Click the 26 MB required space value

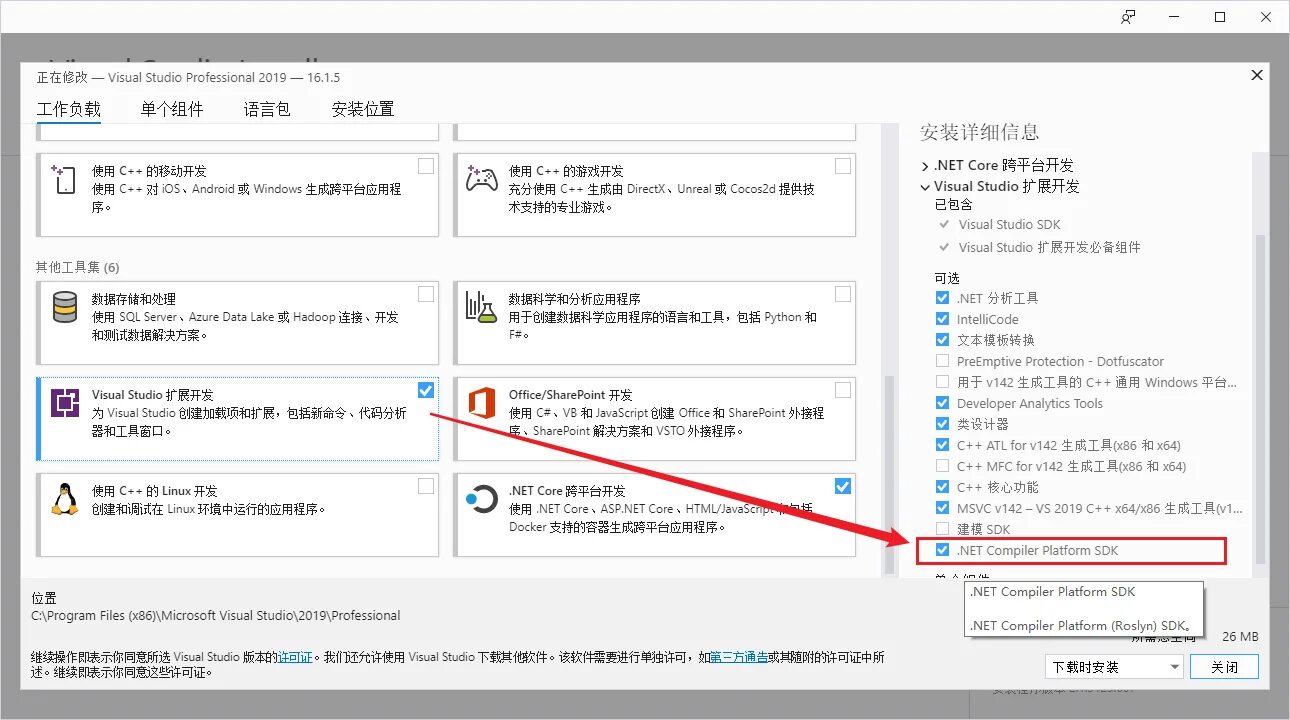coord(1240,637)
